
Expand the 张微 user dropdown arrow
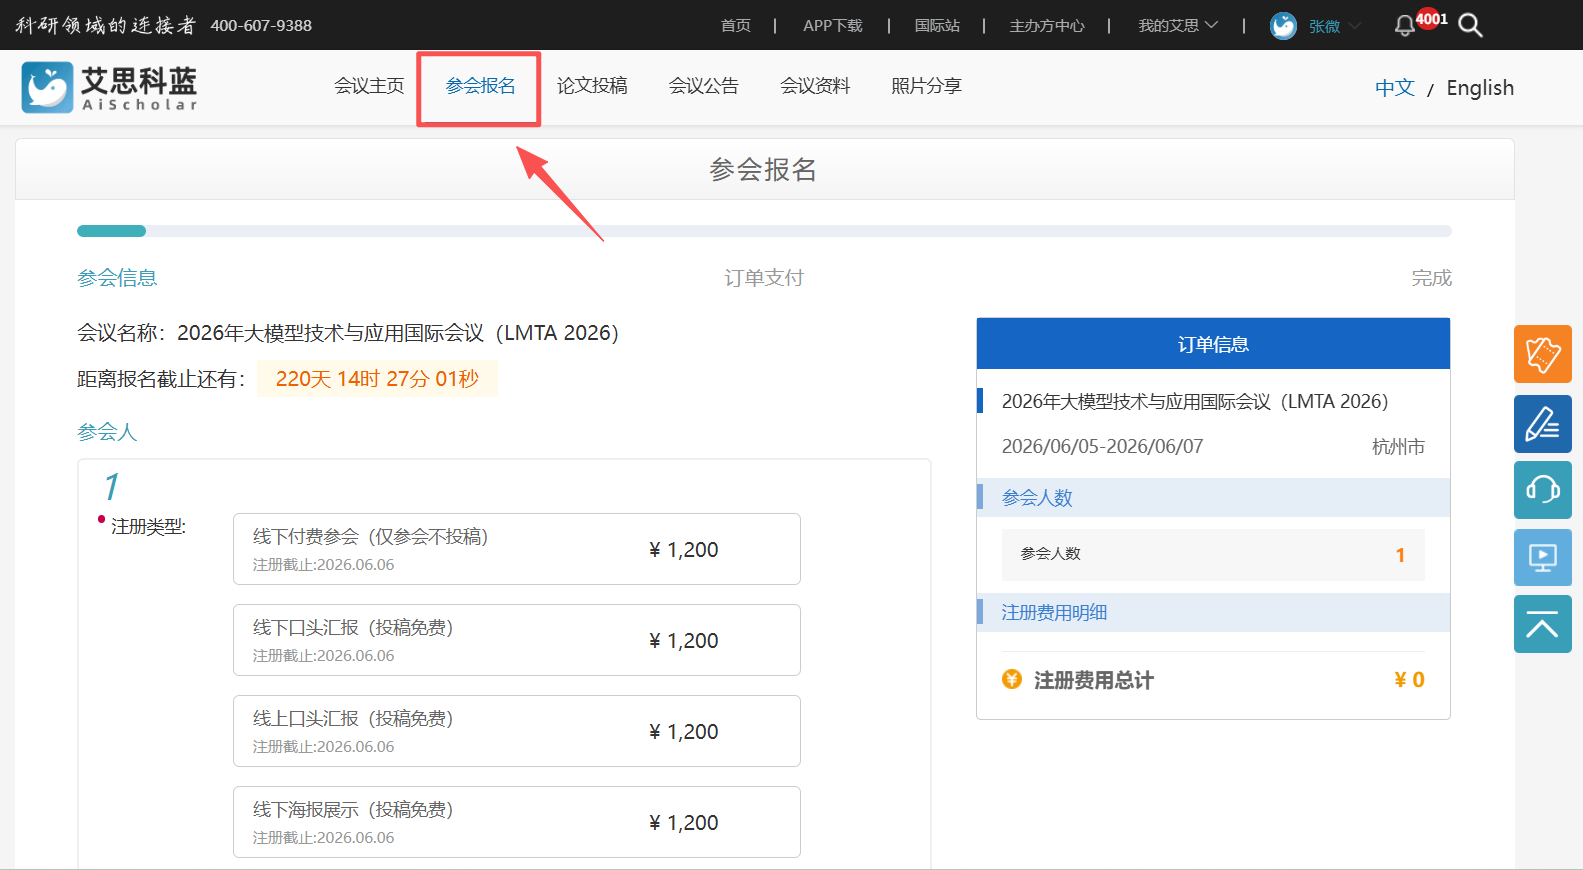(1354, 26)
